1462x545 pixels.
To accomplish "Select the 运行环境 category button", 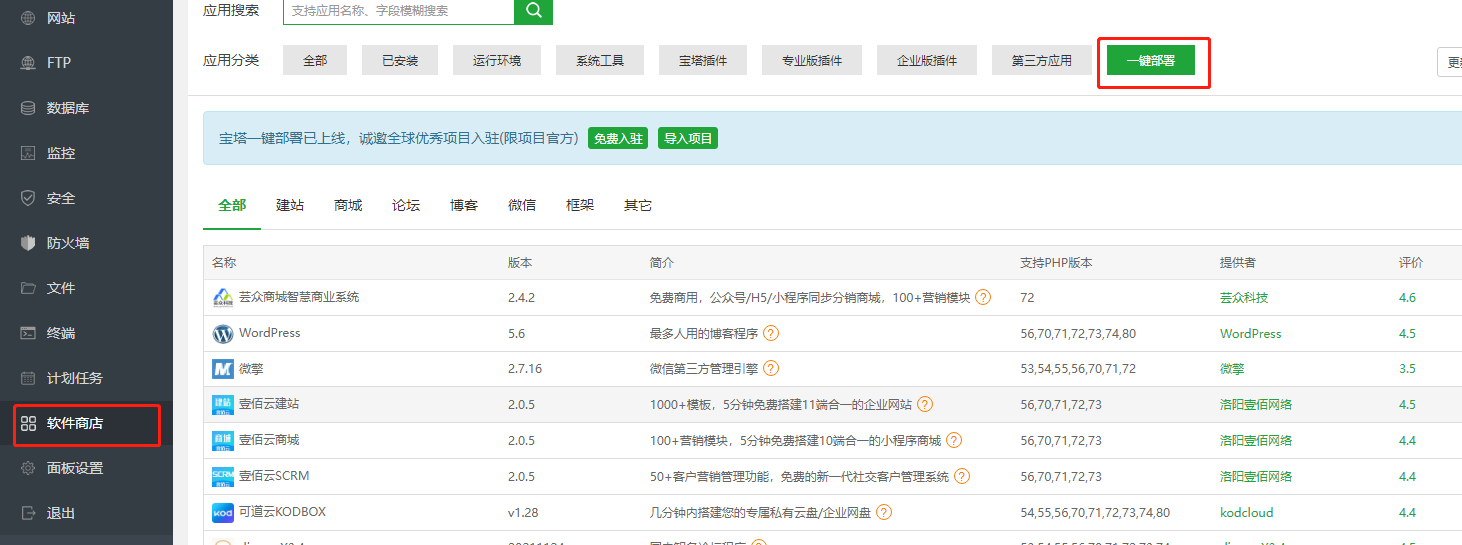I will 497,61.
